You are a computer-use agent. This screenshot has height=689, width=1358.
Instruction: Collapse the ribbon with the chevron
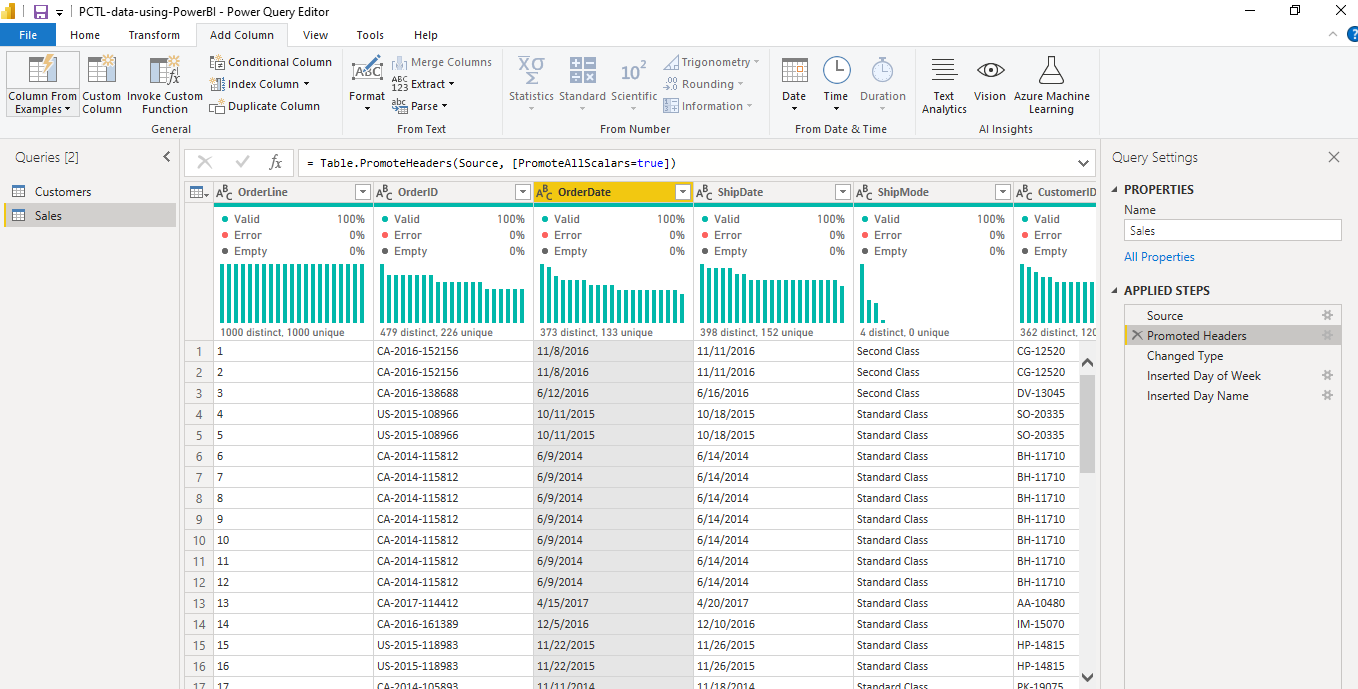tap(1335, 34)
